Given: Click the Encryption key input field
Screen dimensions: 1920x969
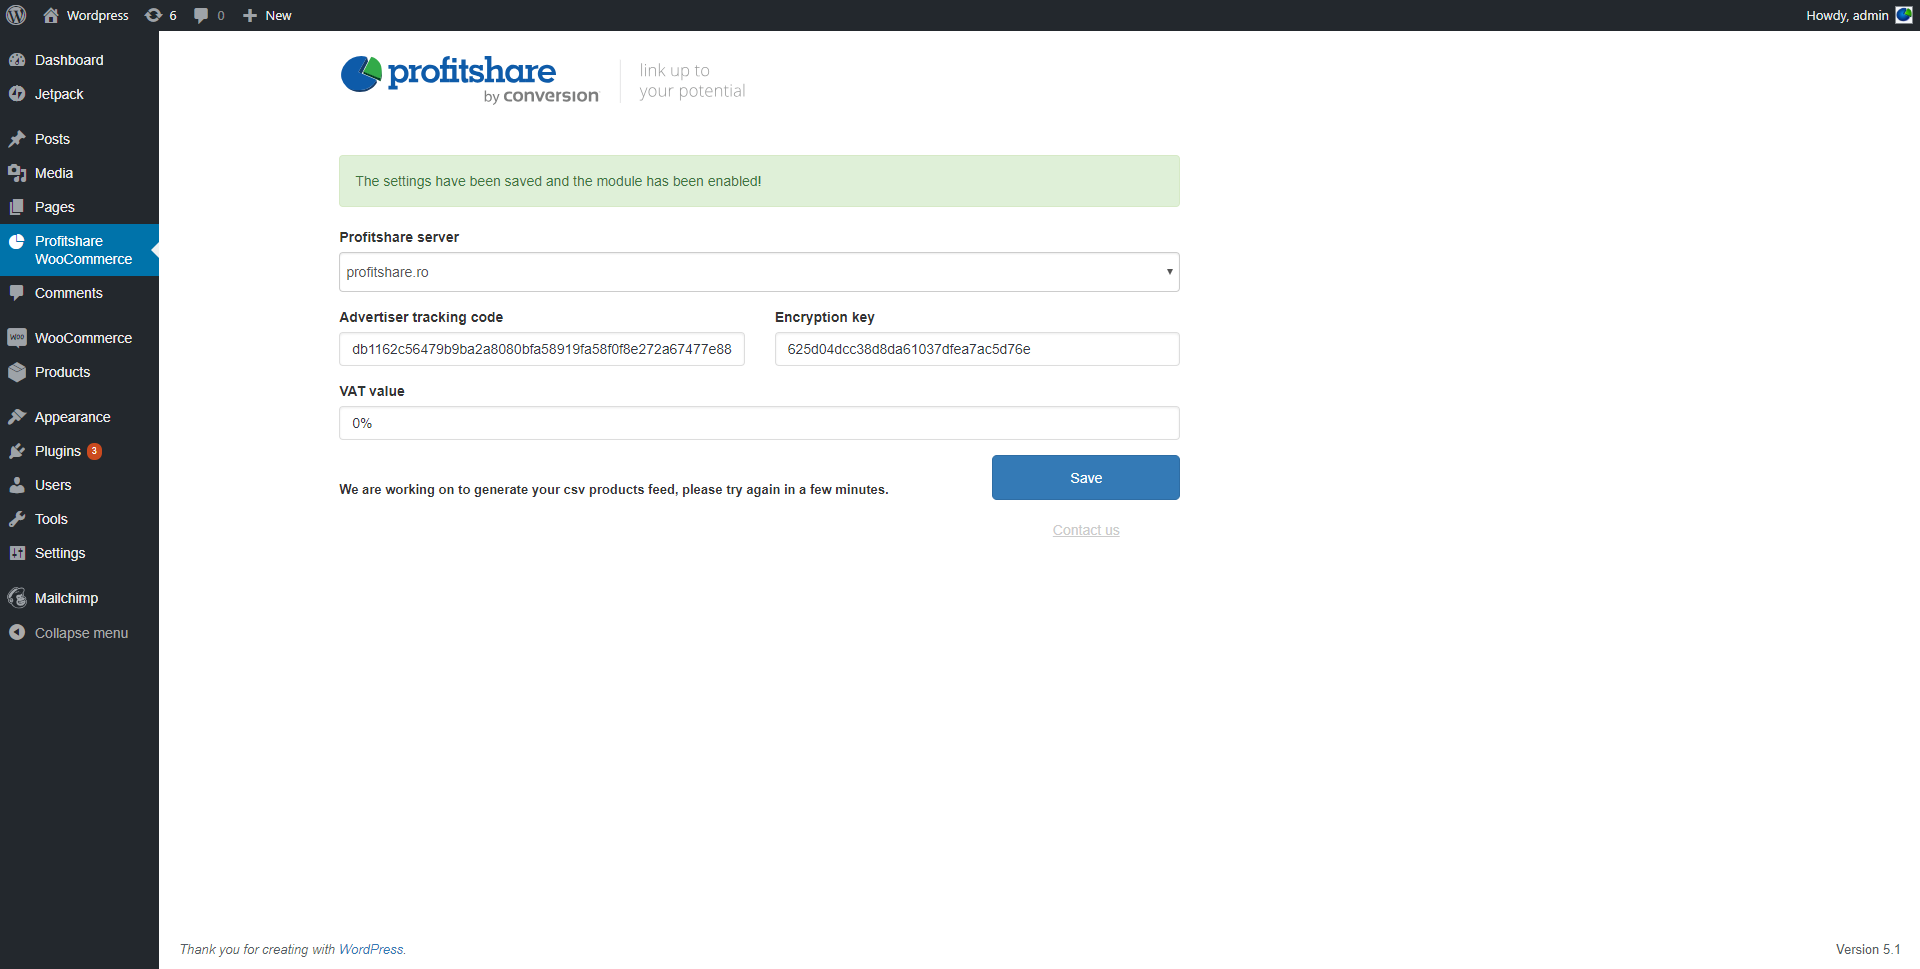Looking at the screenshot, I should (x=977, y=349).
